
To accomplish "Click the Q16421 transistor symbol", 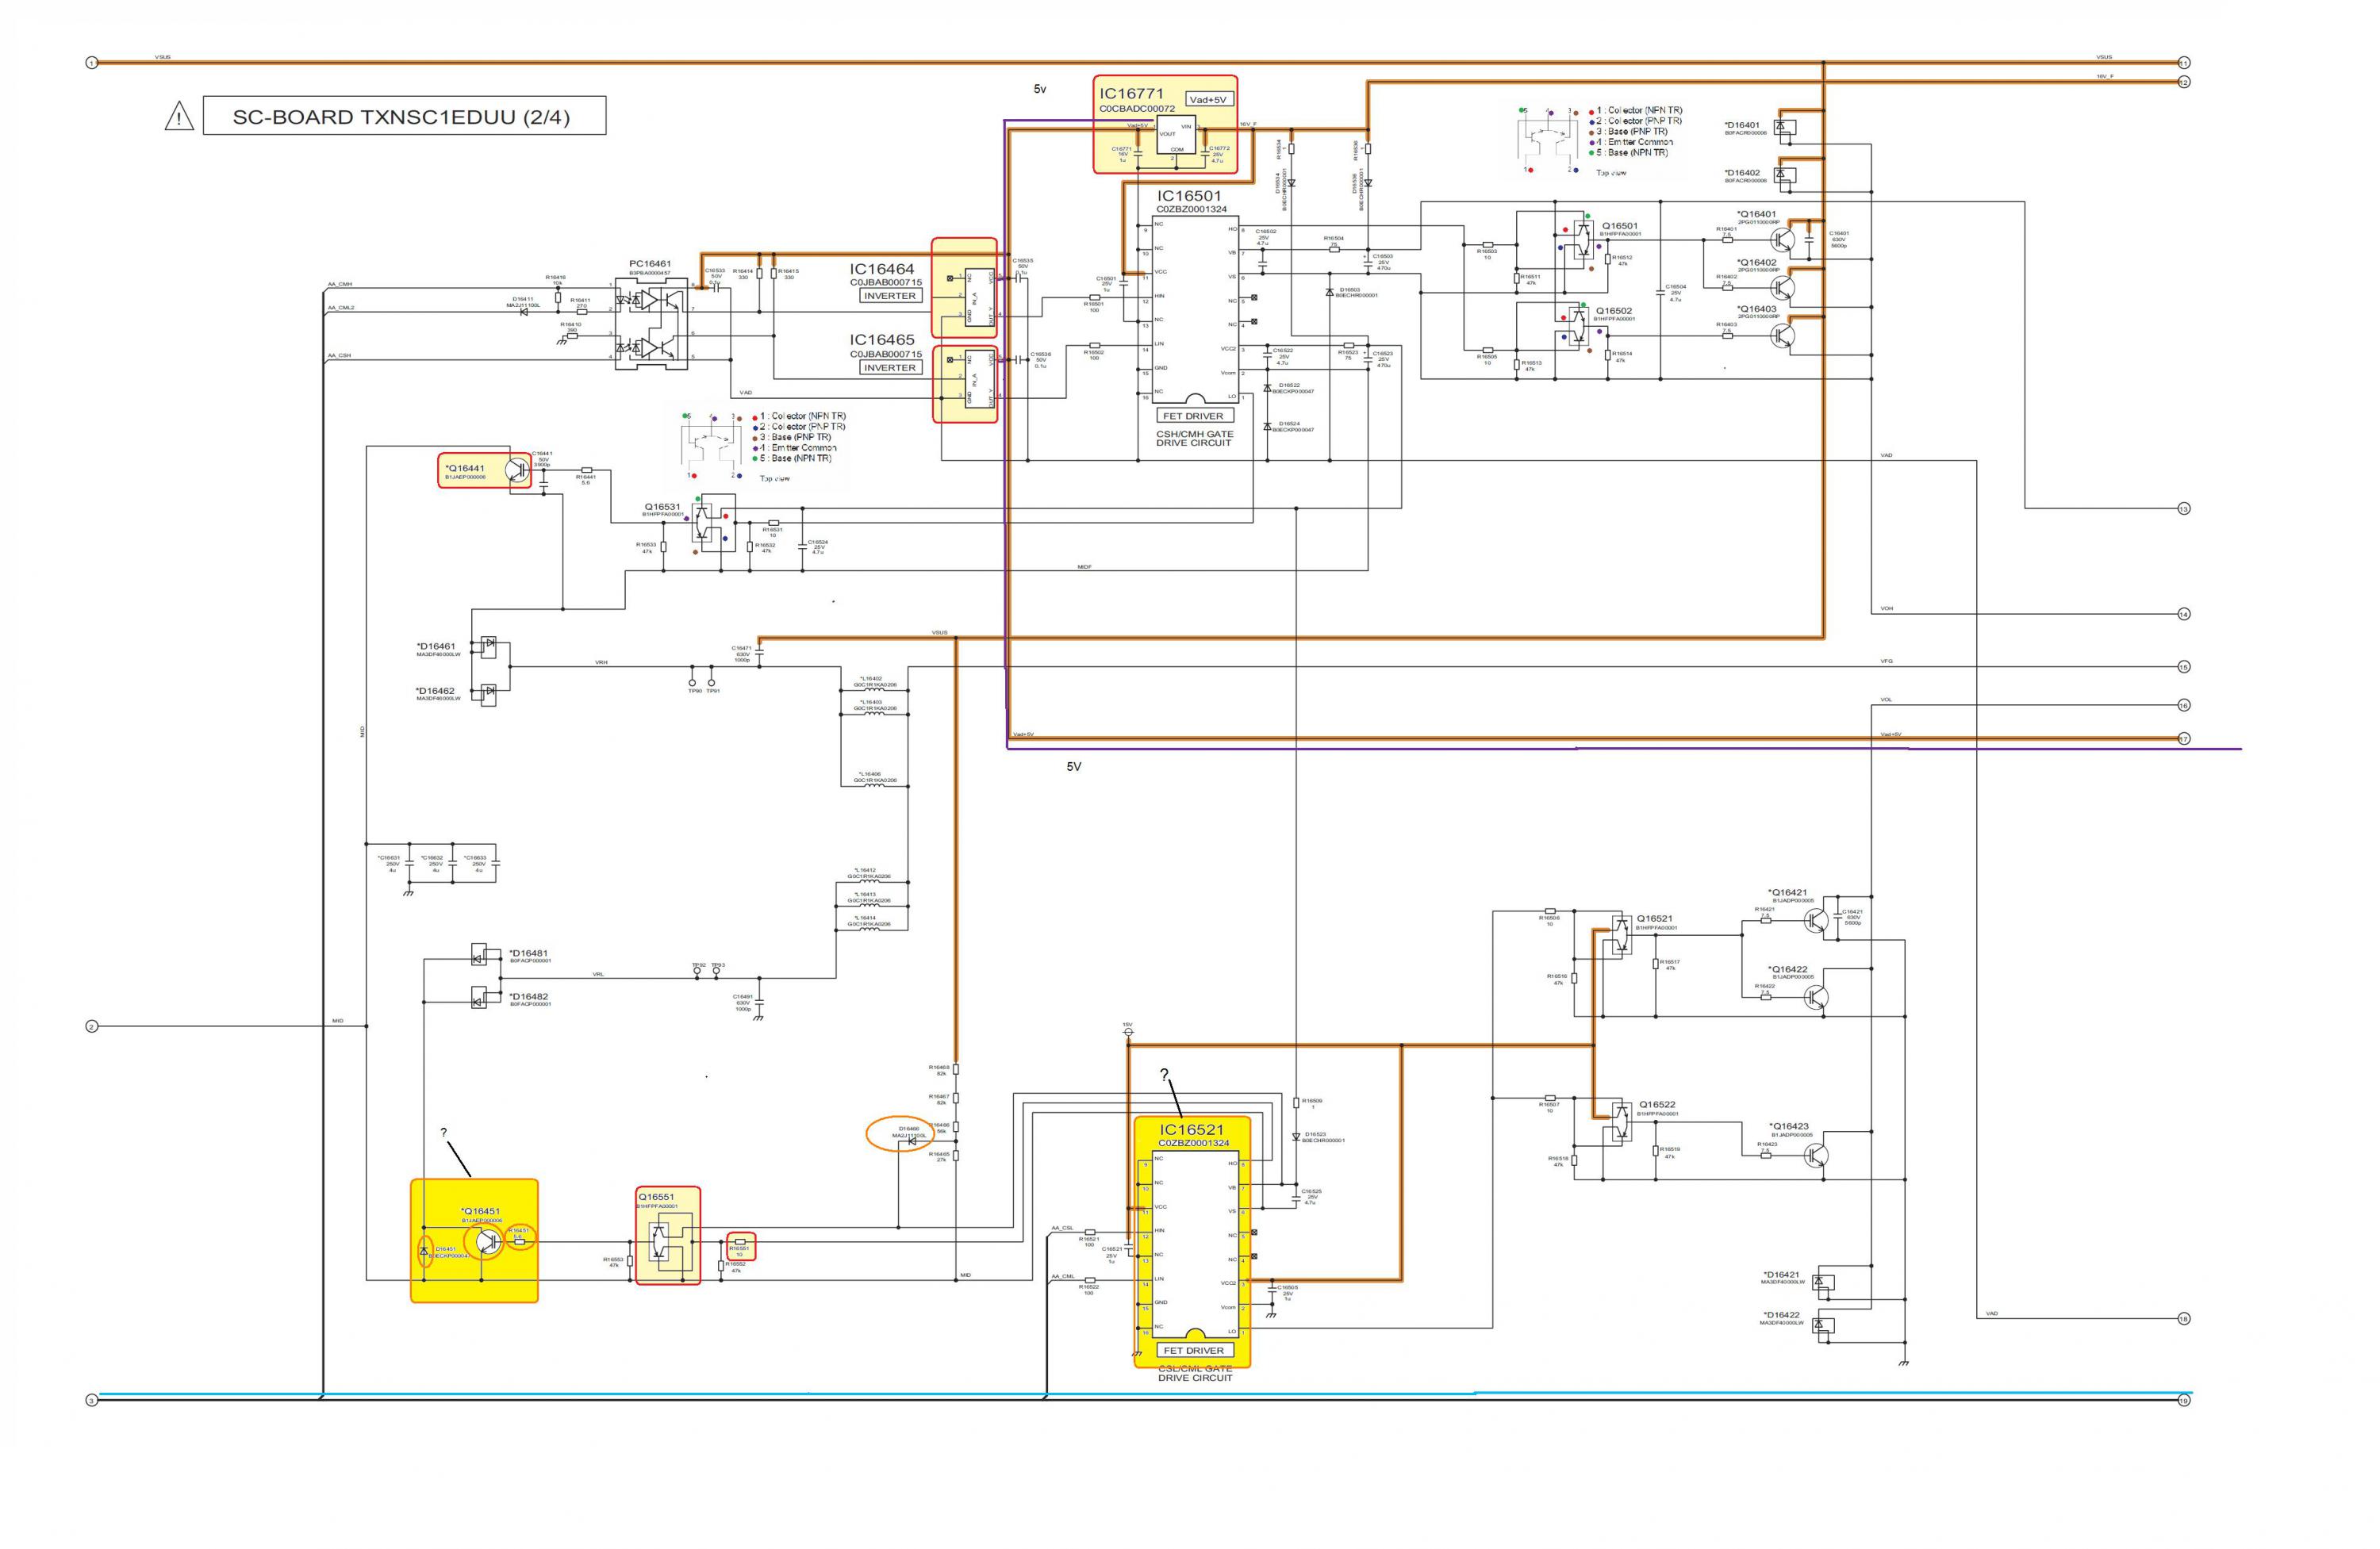I will (x=1816, y=919).
